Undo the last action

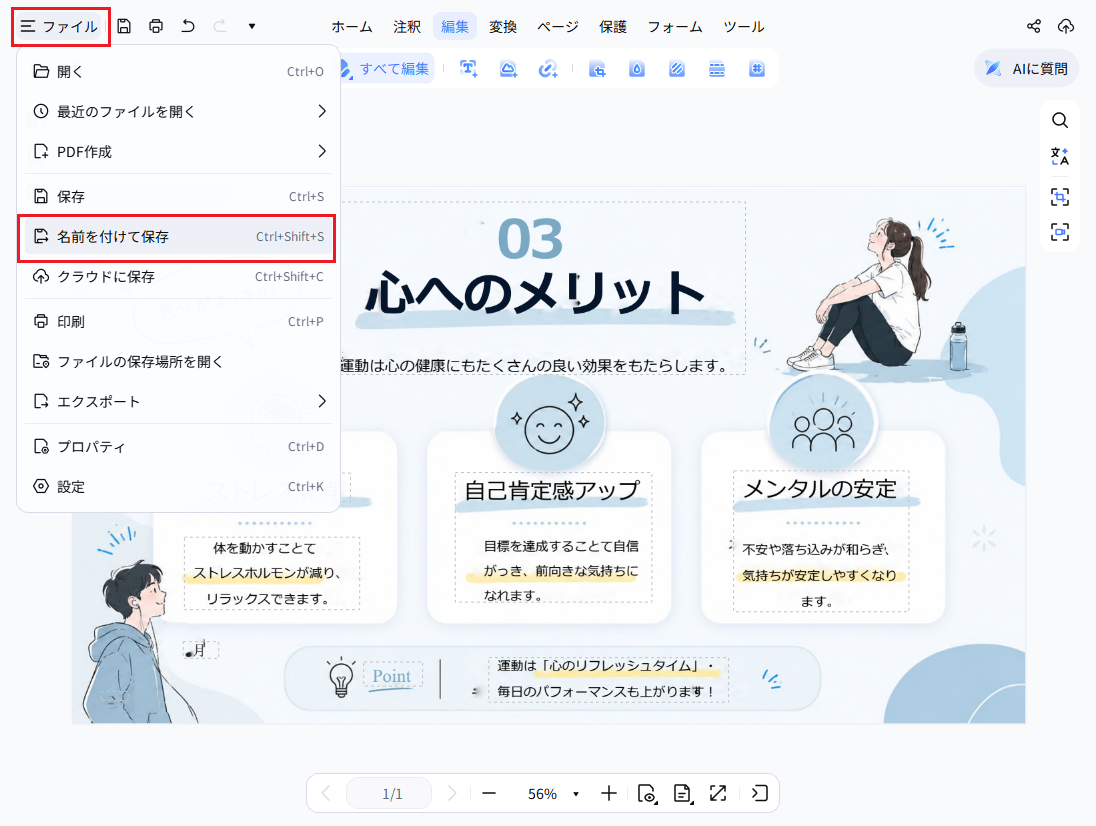[x=187, y=27]
